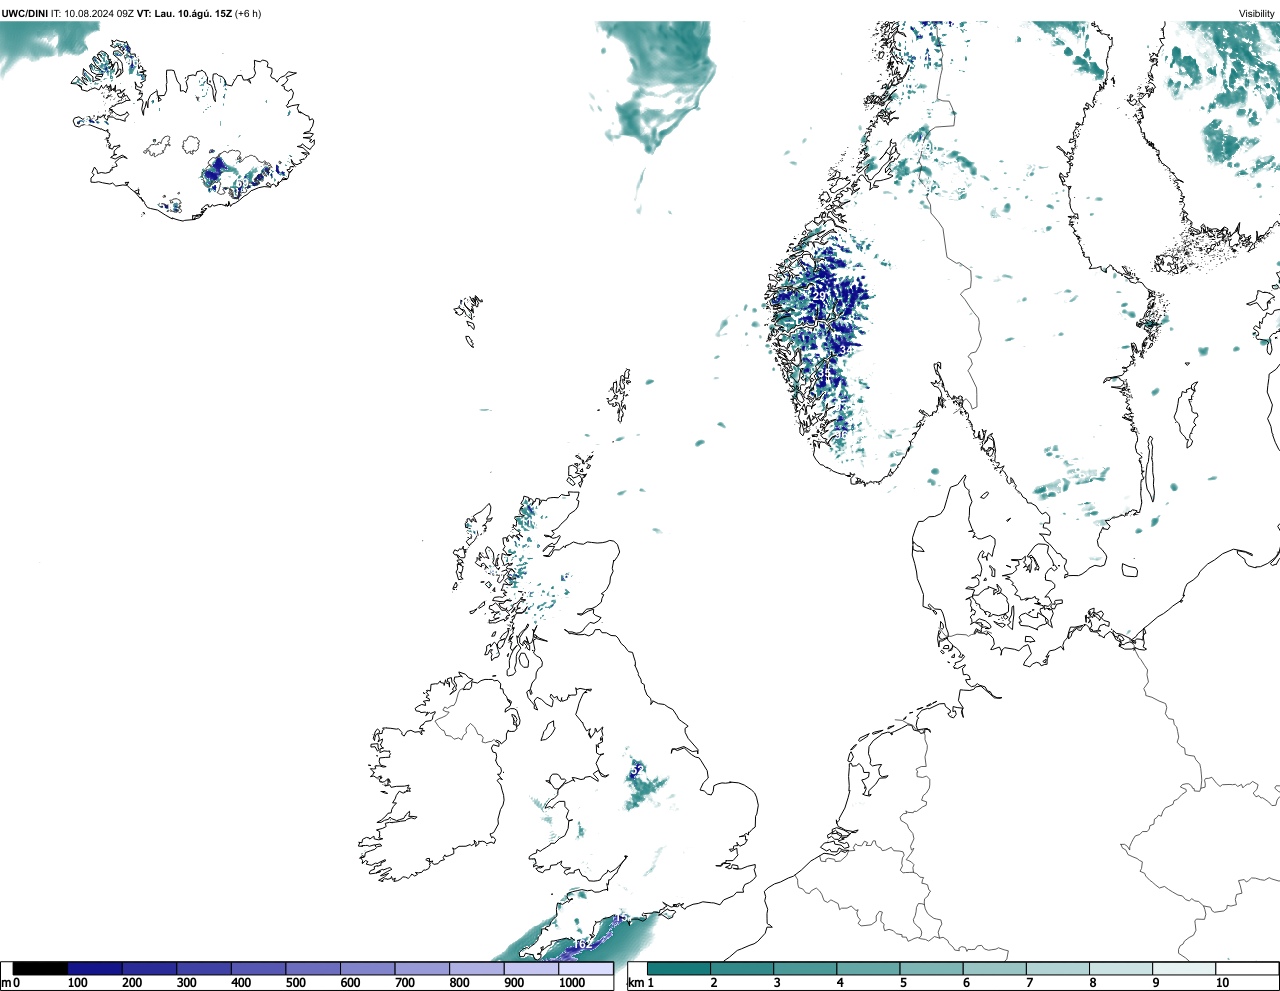This screenshot has width=1280, height=991.
Task: Pick the 600–700 m legend swatch
Action: click(x=367, y=968)
